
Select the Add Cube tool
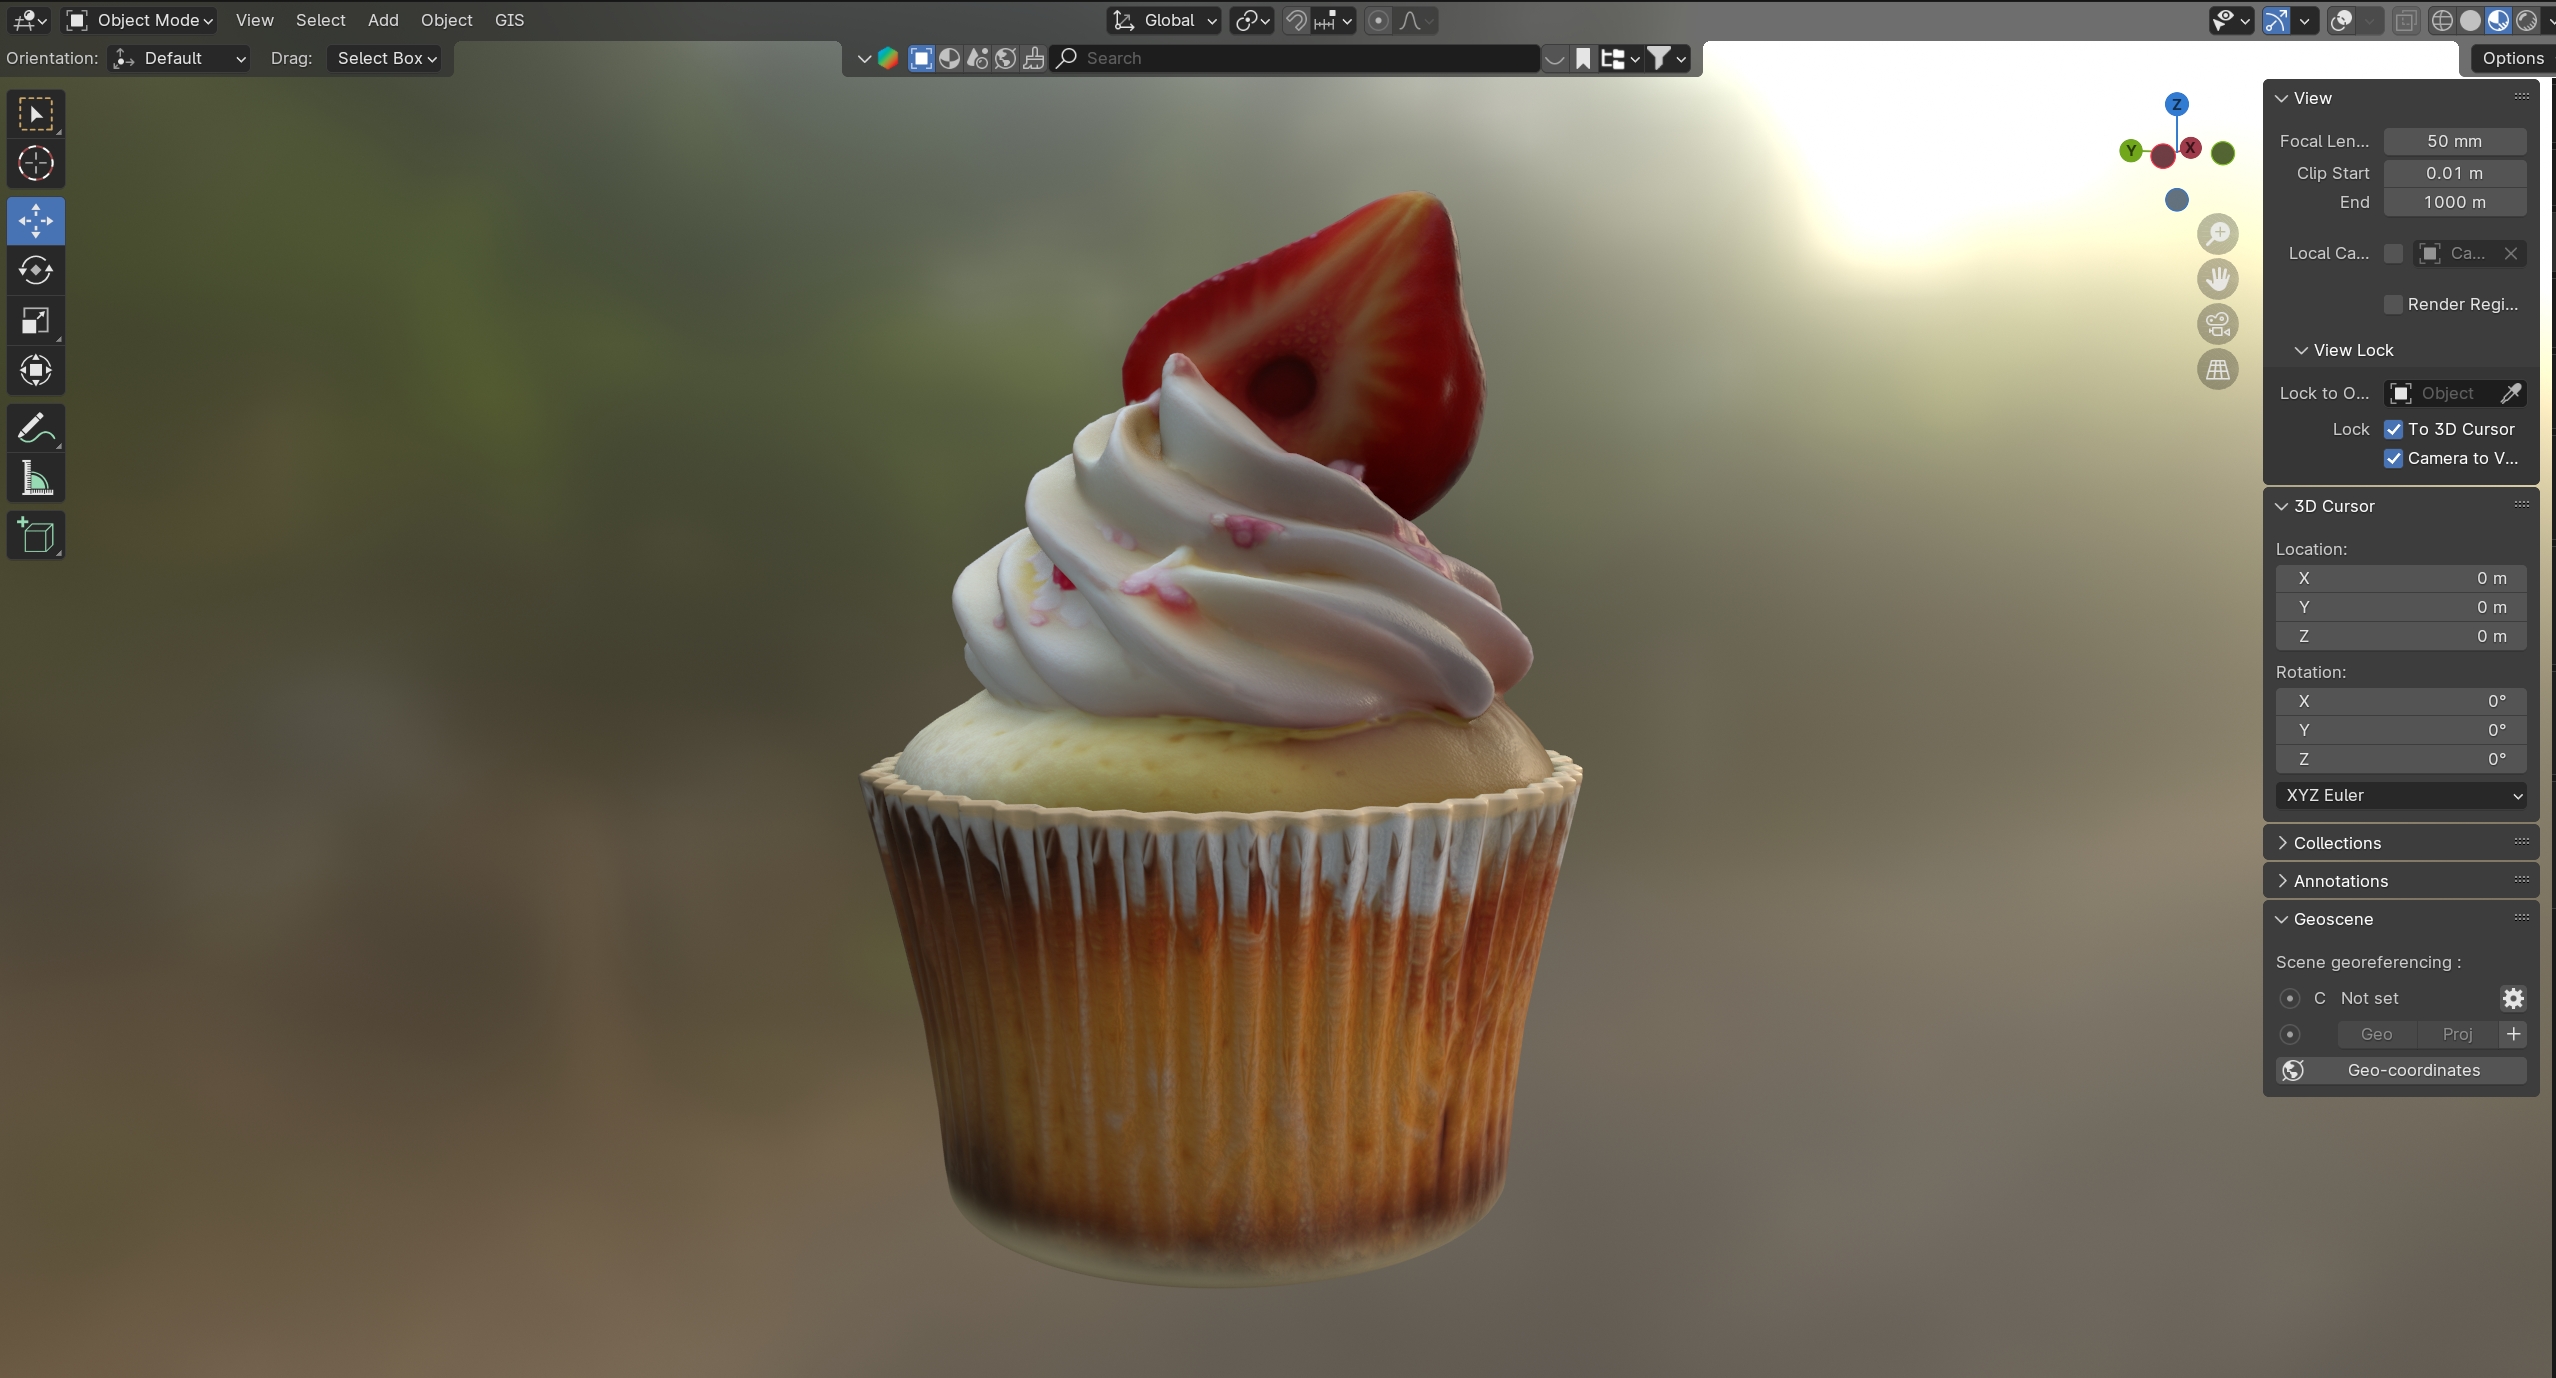[36, 536]
